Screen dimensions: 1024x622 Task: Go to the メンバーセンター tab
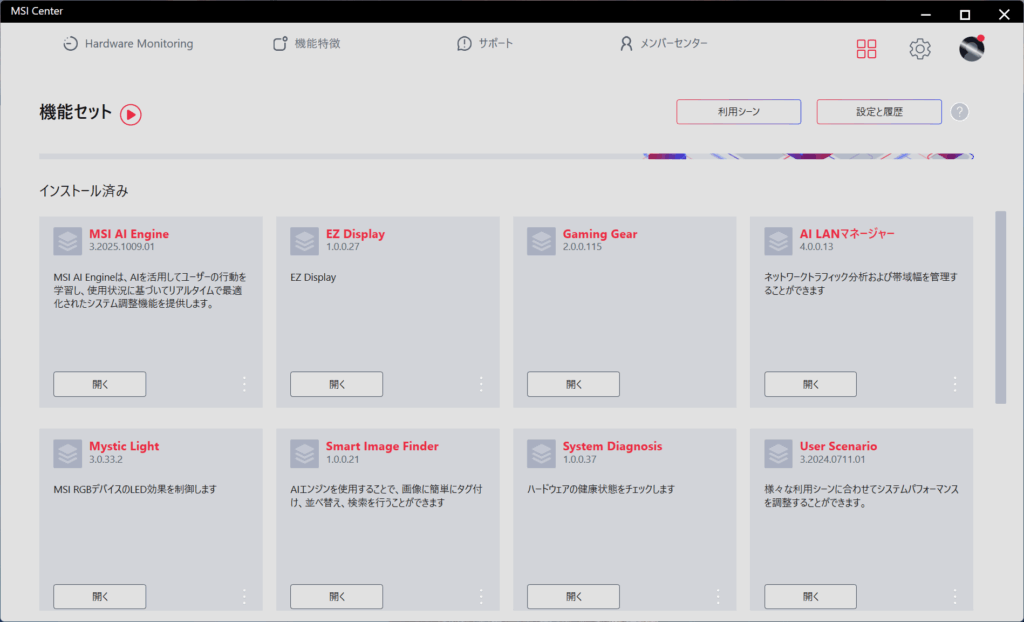point(664,44)
